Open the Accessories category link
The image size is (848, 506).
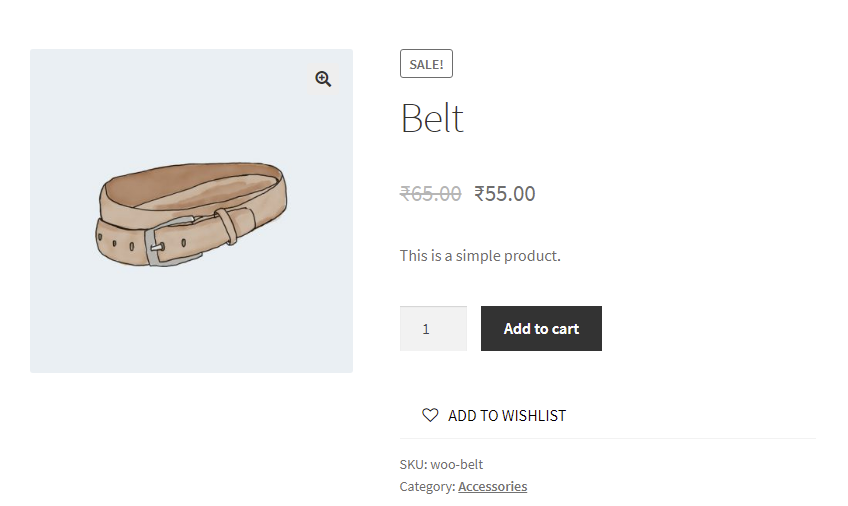pyautogui.click(x=492, y=486)
